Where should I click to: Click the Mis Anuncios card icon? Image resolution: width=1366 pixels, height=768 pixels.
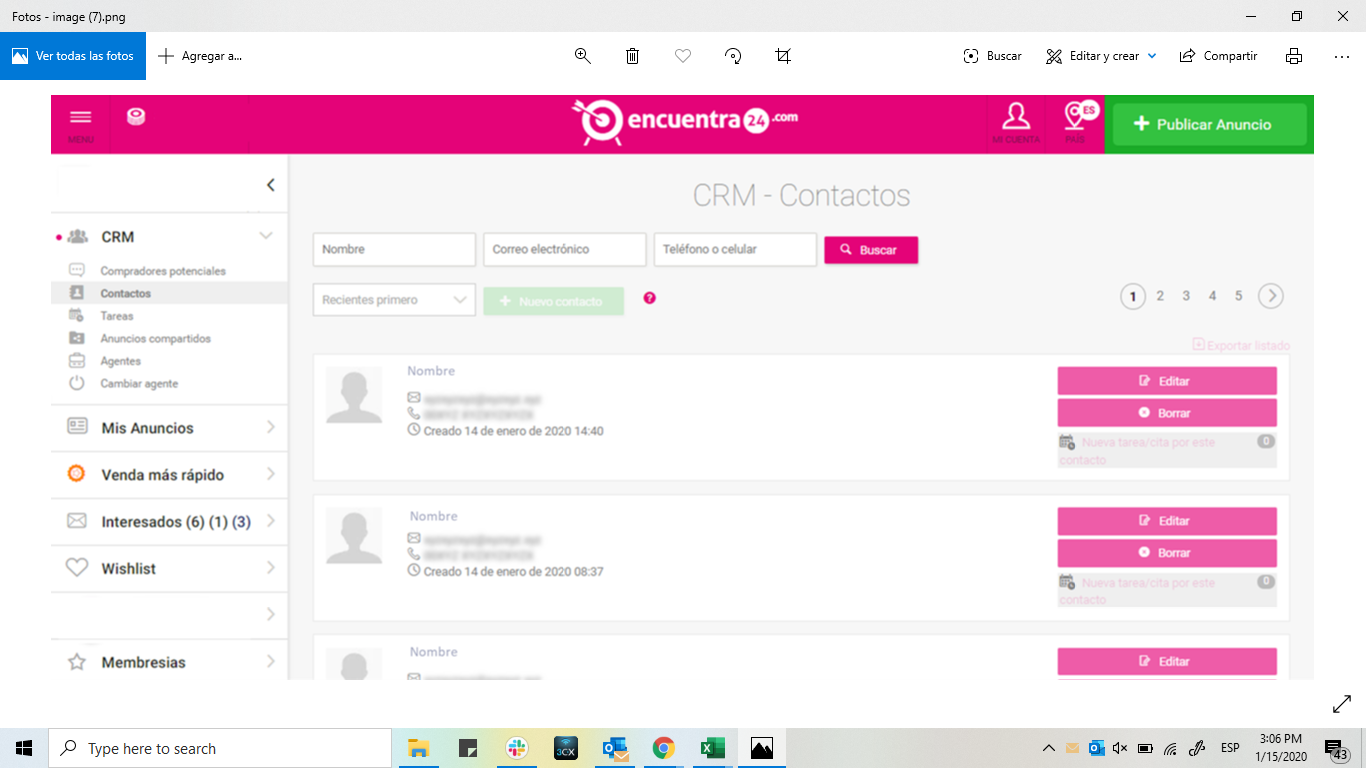click(77, 426)
